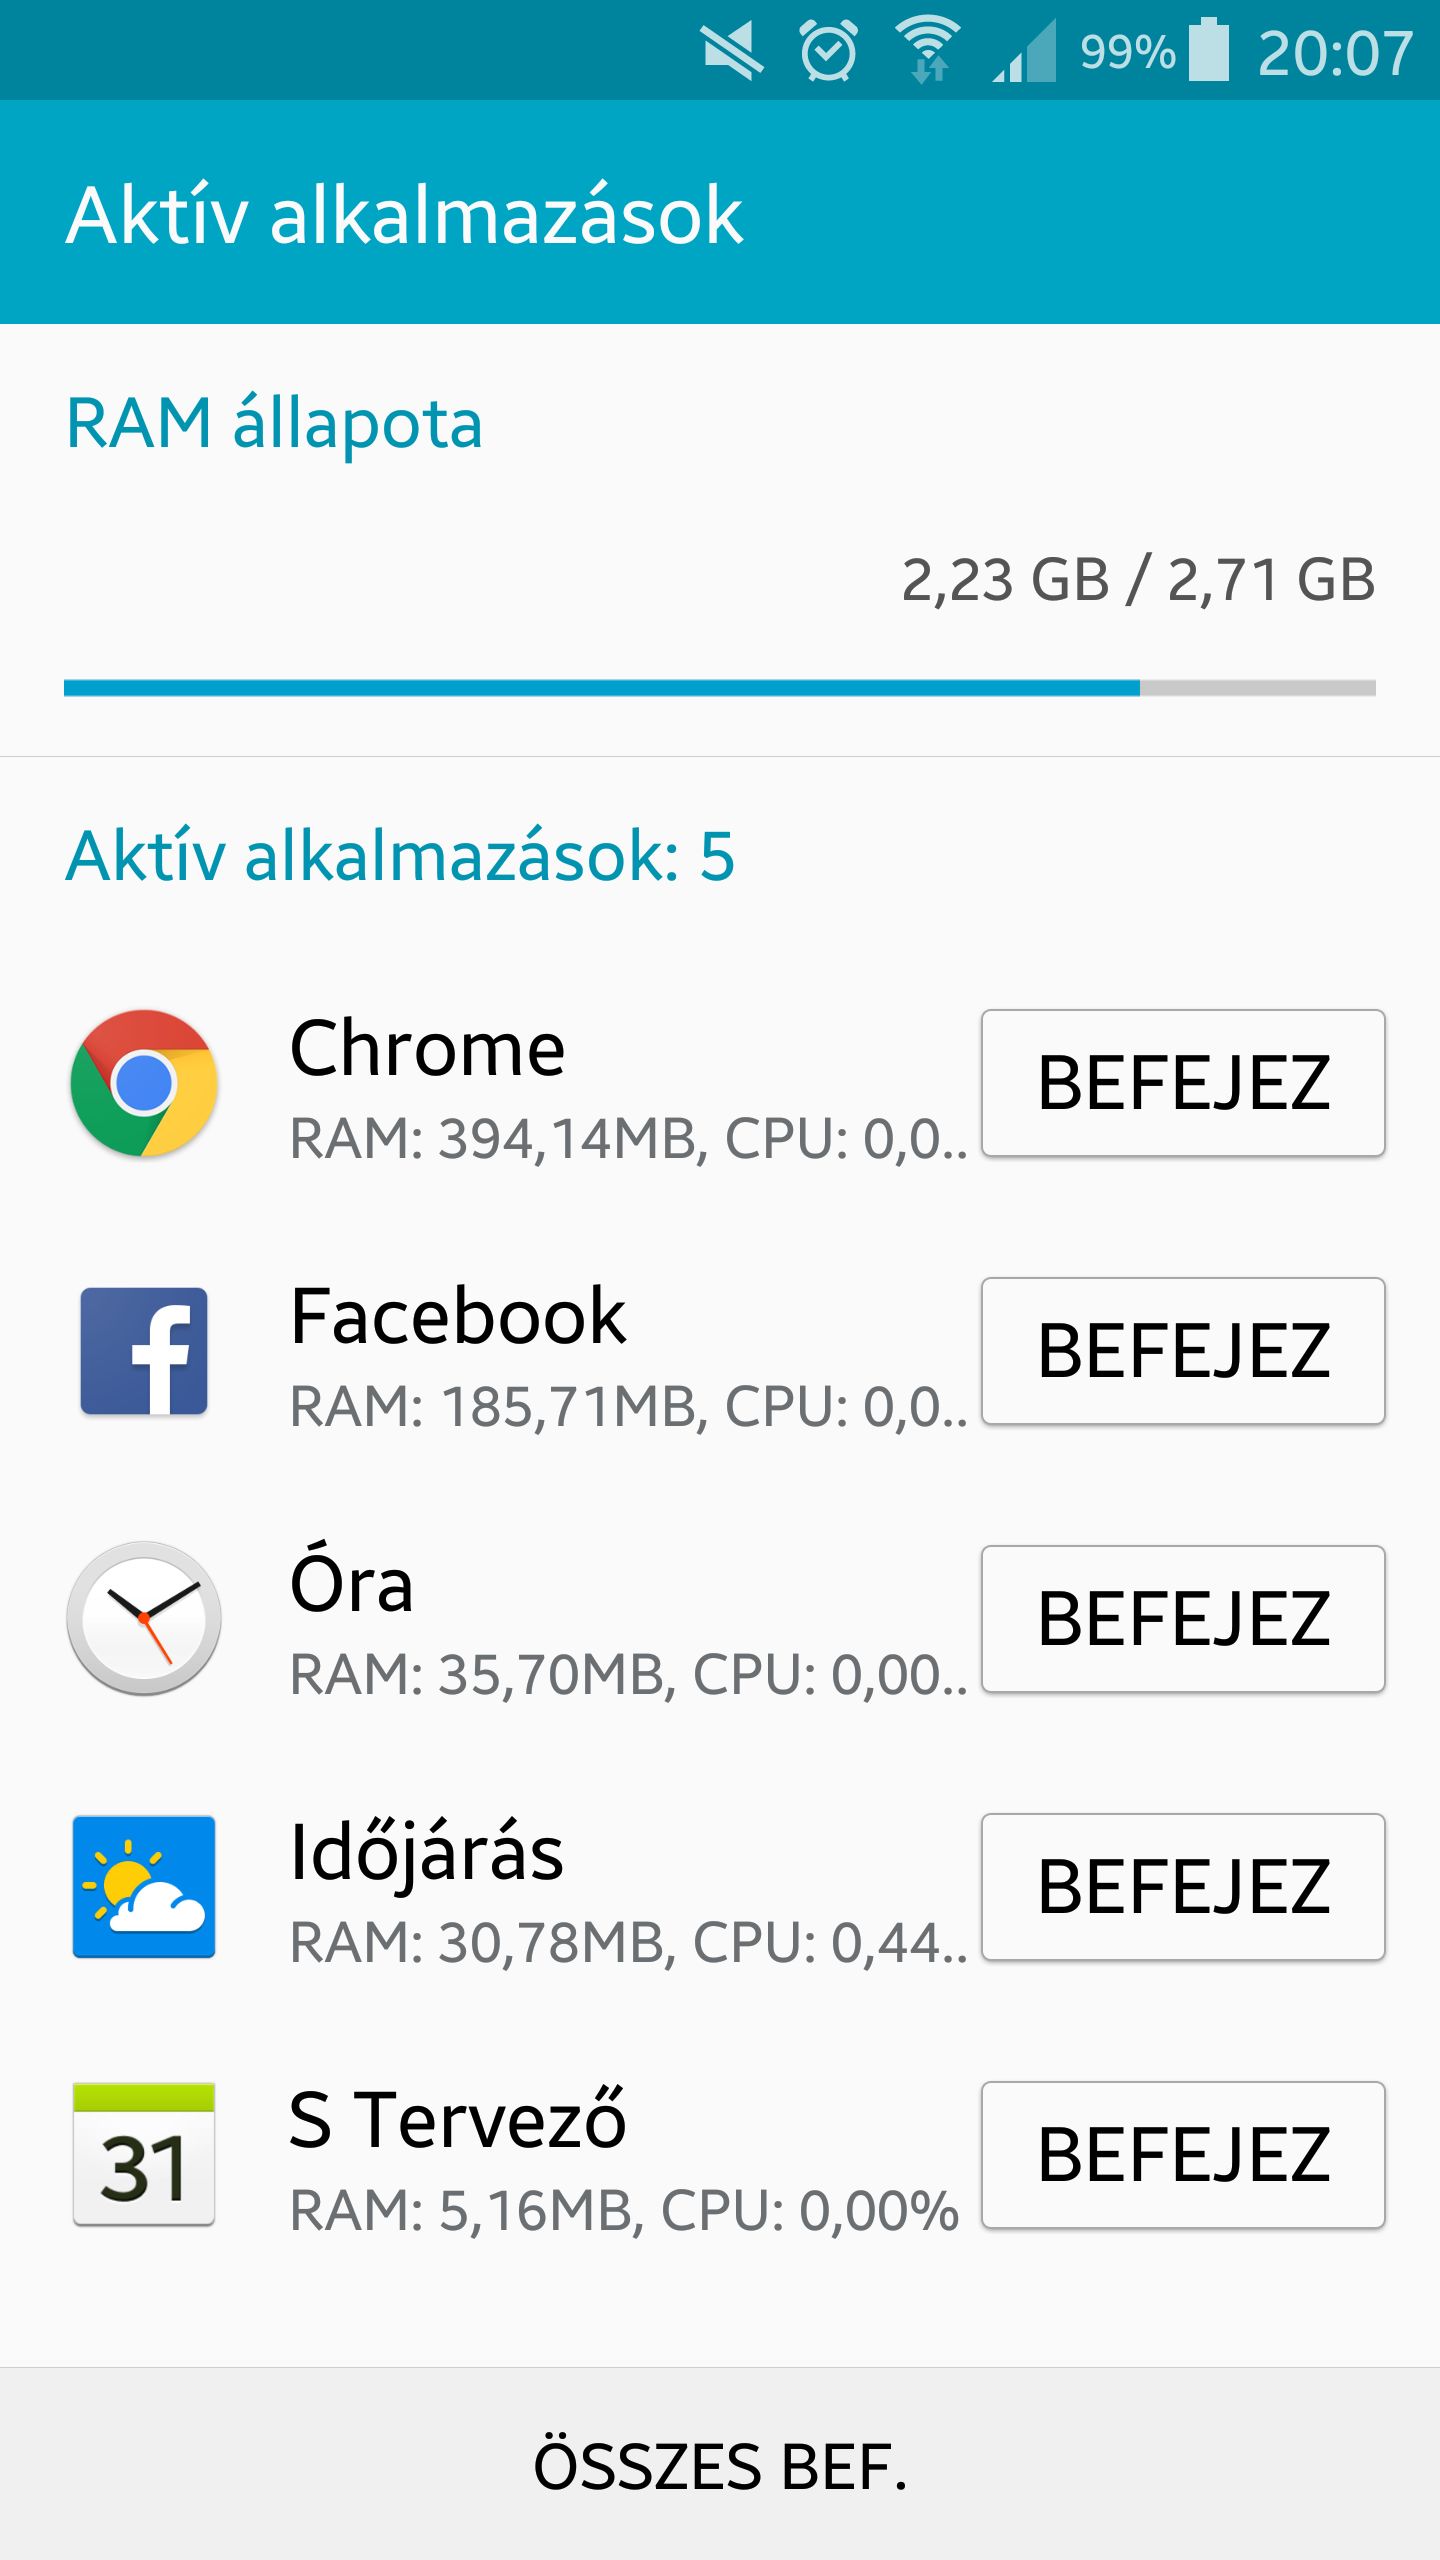Tap the Óra clock icon
The image size is (1440, 2560).
coord(144,1618)
